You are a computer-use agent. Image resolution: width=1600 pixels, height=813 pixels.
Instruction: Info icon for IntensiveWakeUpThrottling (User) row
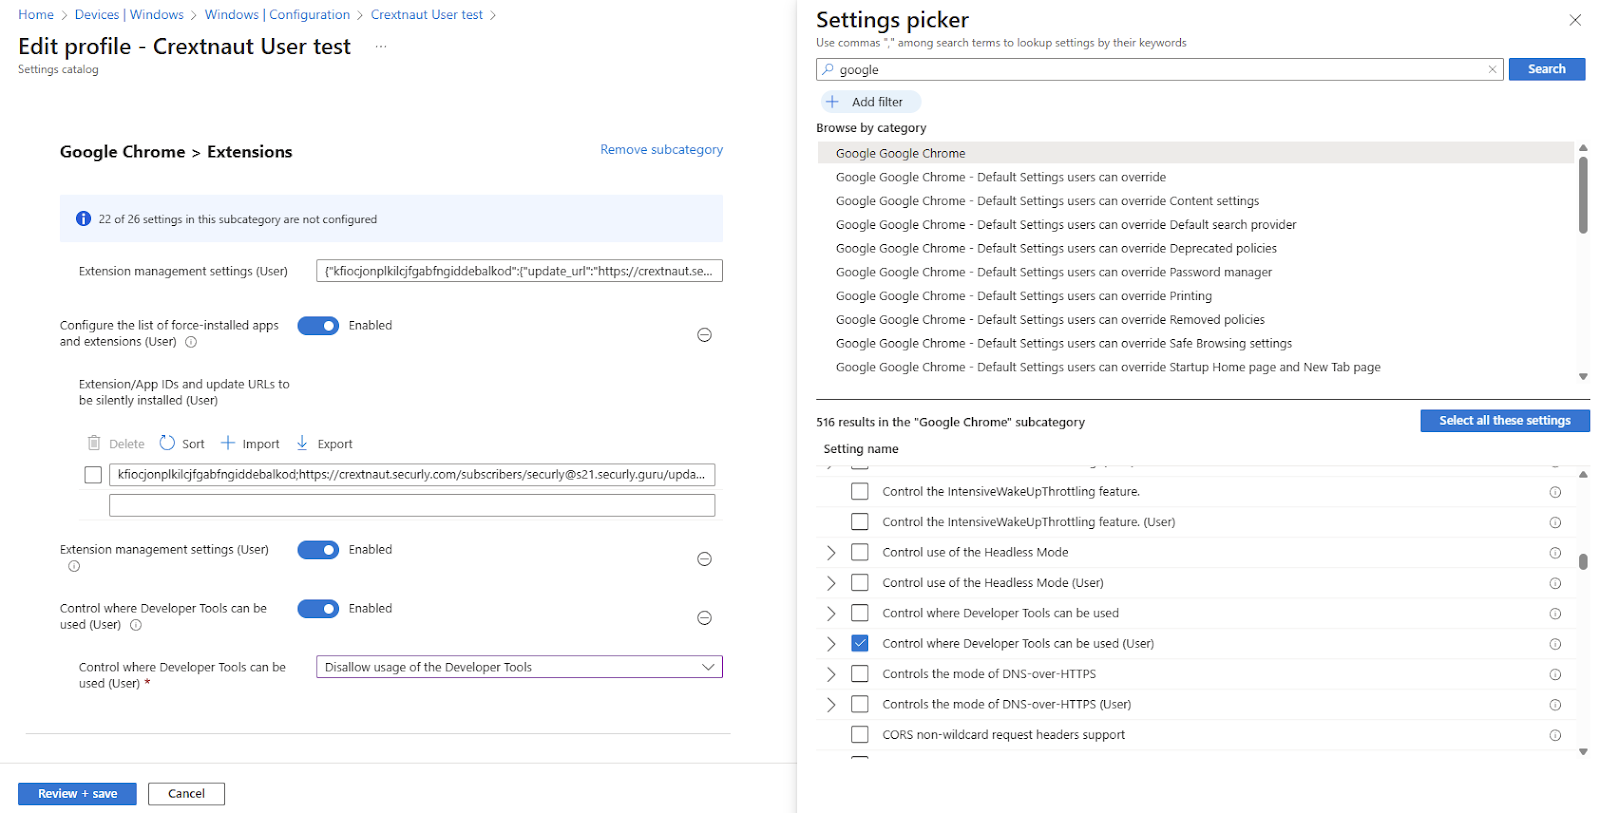pos(1555,523)
